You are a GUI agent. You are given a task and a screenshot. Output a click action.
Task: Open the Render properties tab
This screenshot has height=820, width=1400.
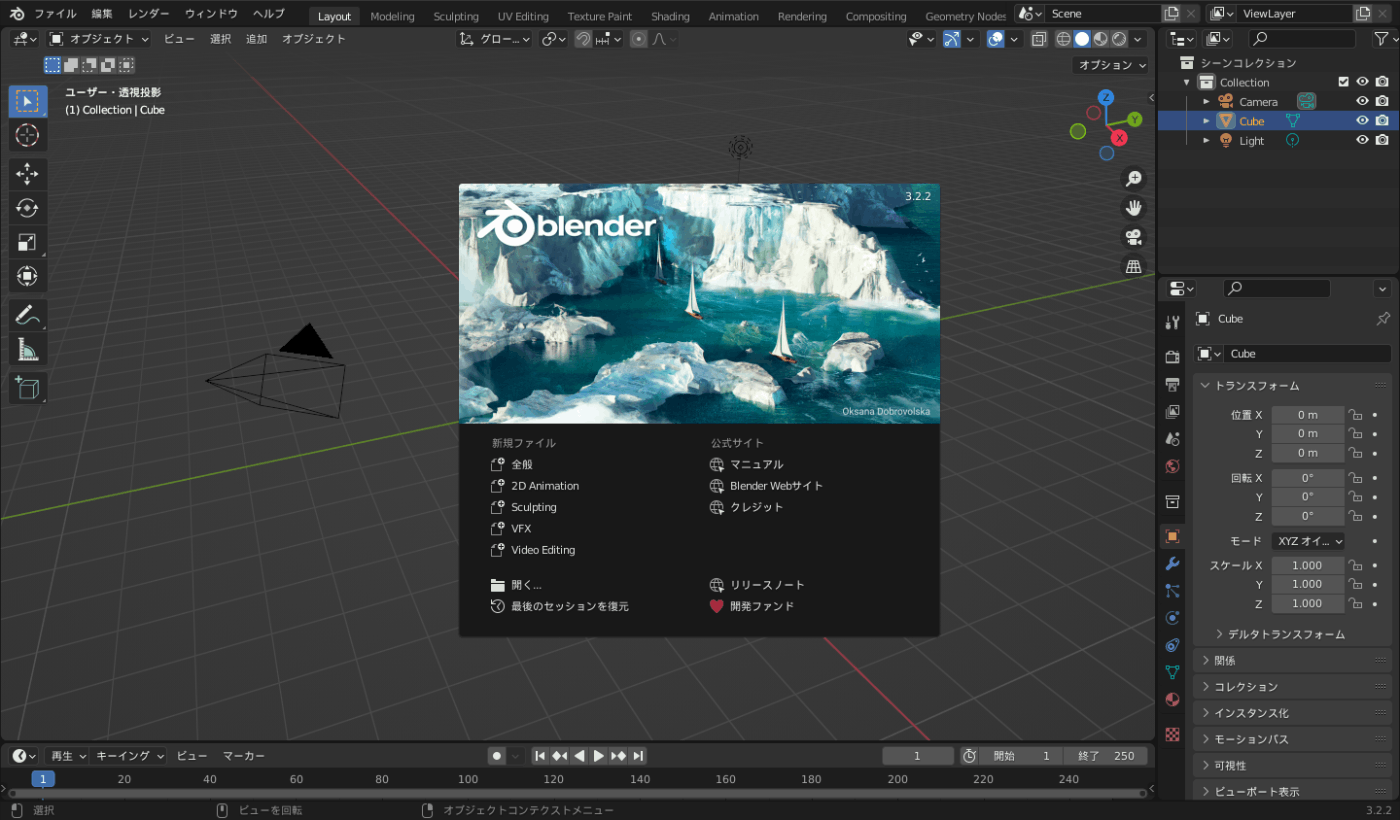click(1173, 357)
